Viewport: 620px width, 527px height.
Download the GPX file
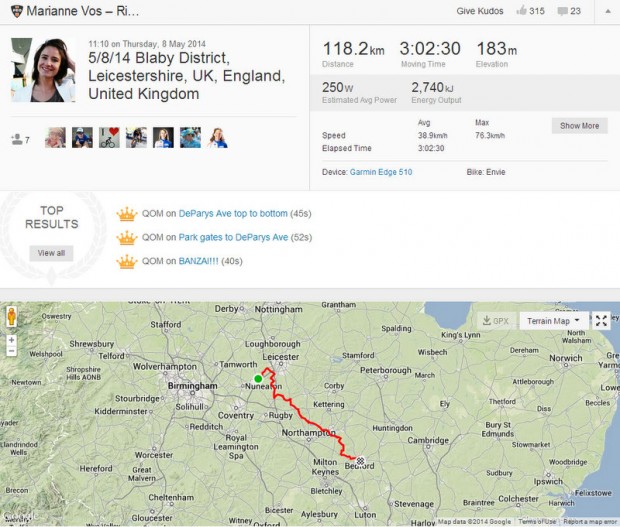coord(494,321)
